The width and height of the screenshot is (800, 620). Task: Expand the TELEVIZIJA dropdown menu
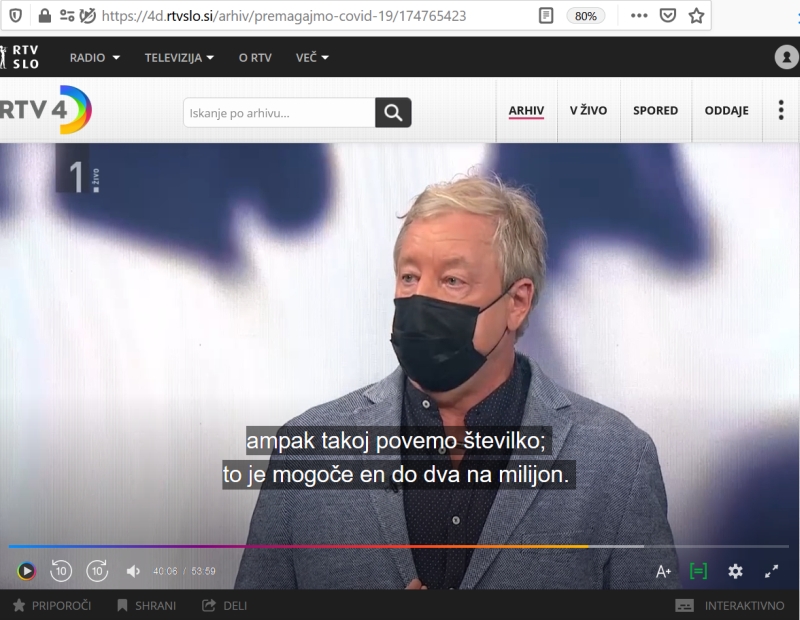point(179,58)
